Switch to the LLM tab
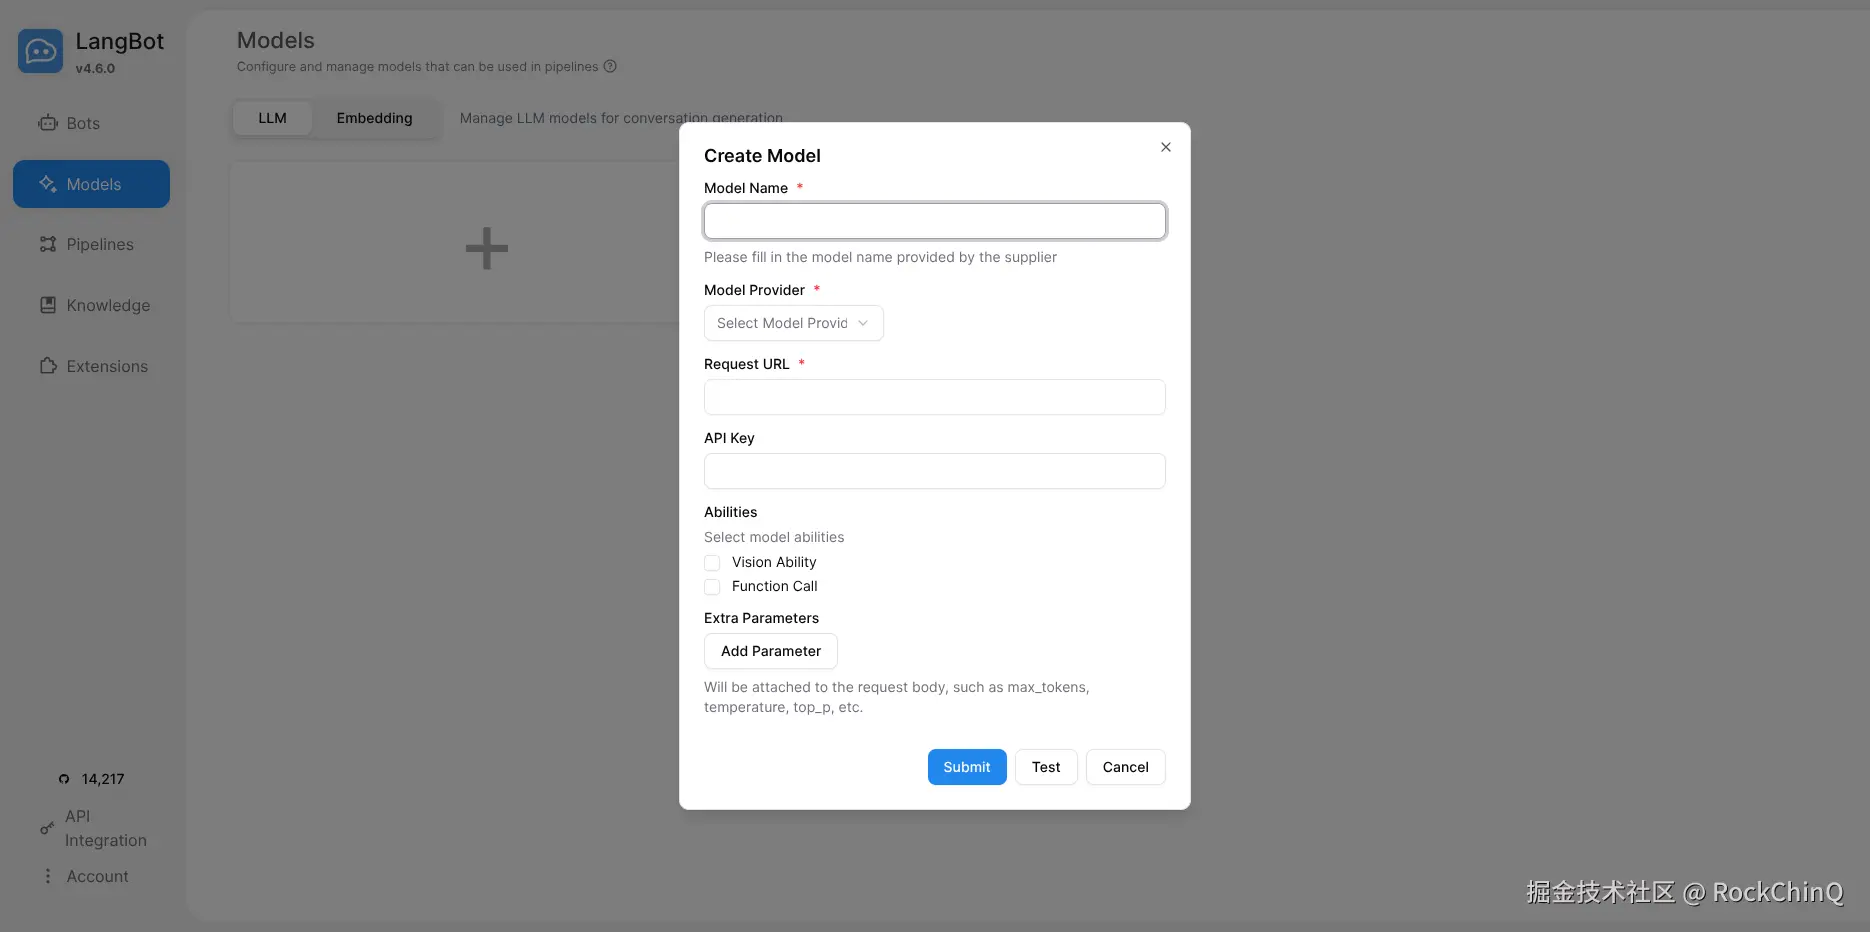Image resolution: width=1870 pixels, height=932 pixels. (x=272, y=118)
